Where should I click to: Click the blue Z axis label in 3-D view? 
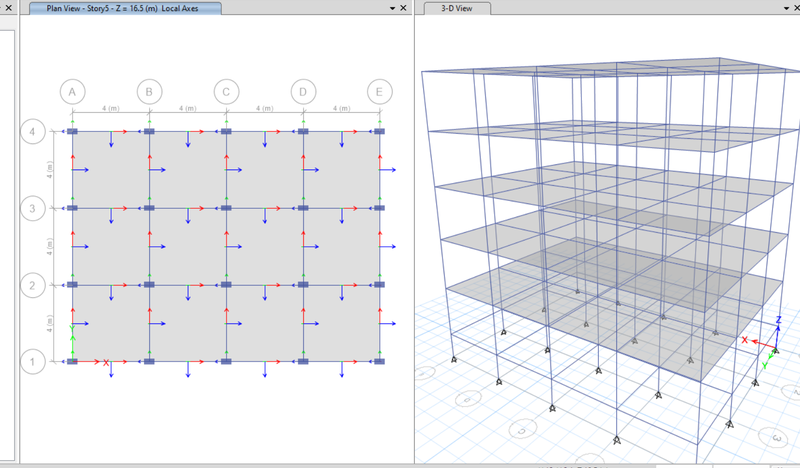pyautogui.click(x=779, y=320)
